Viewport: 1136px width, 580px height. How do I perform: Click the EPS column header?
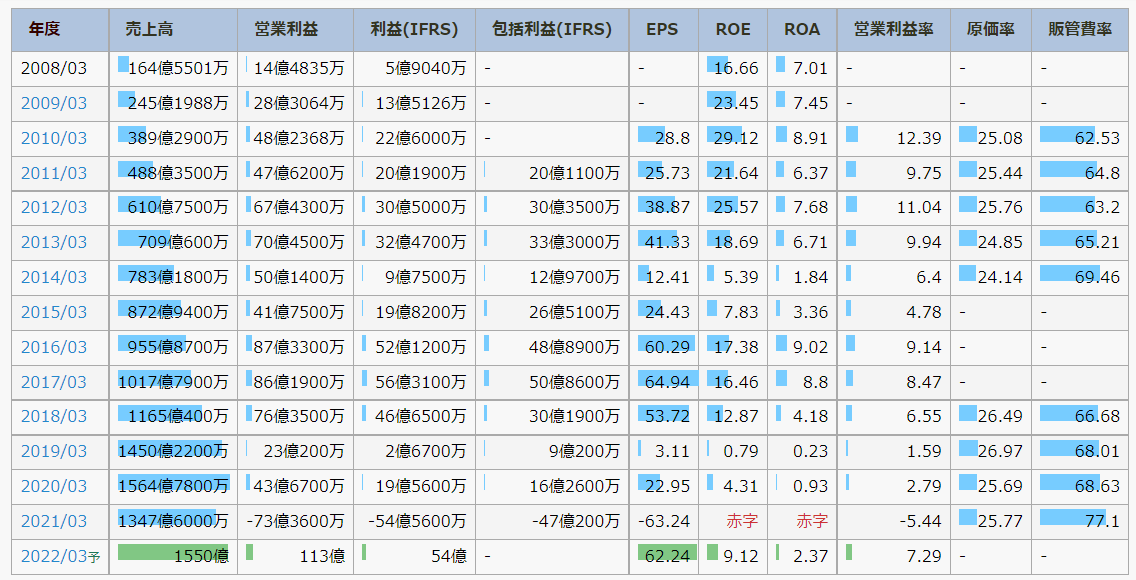point(662,30)
